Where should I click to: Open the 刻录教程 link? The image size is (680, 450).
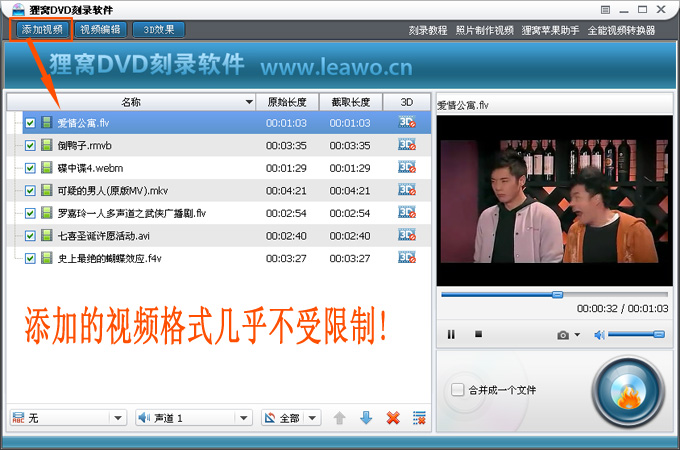point(428,30)
